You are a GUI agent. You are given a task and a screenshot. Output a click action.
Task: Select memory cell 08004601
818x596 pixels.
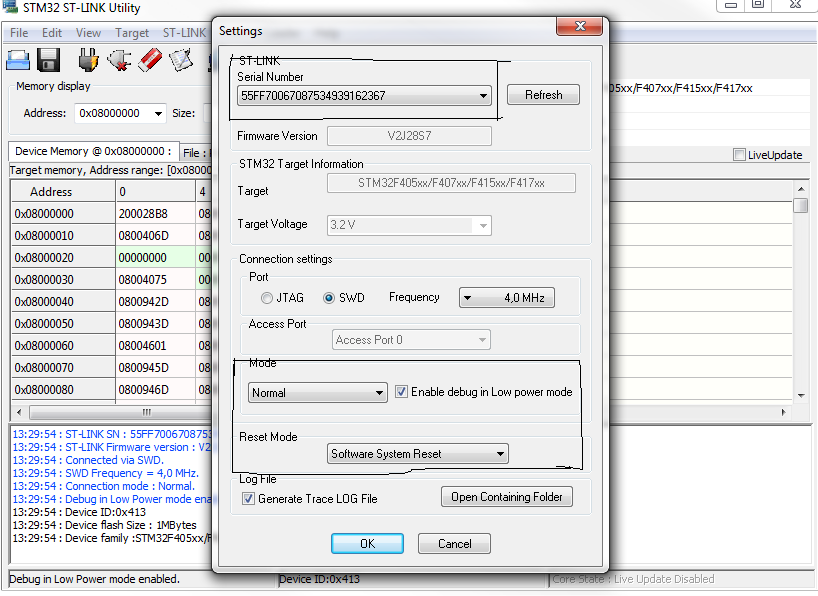(155, 345)
